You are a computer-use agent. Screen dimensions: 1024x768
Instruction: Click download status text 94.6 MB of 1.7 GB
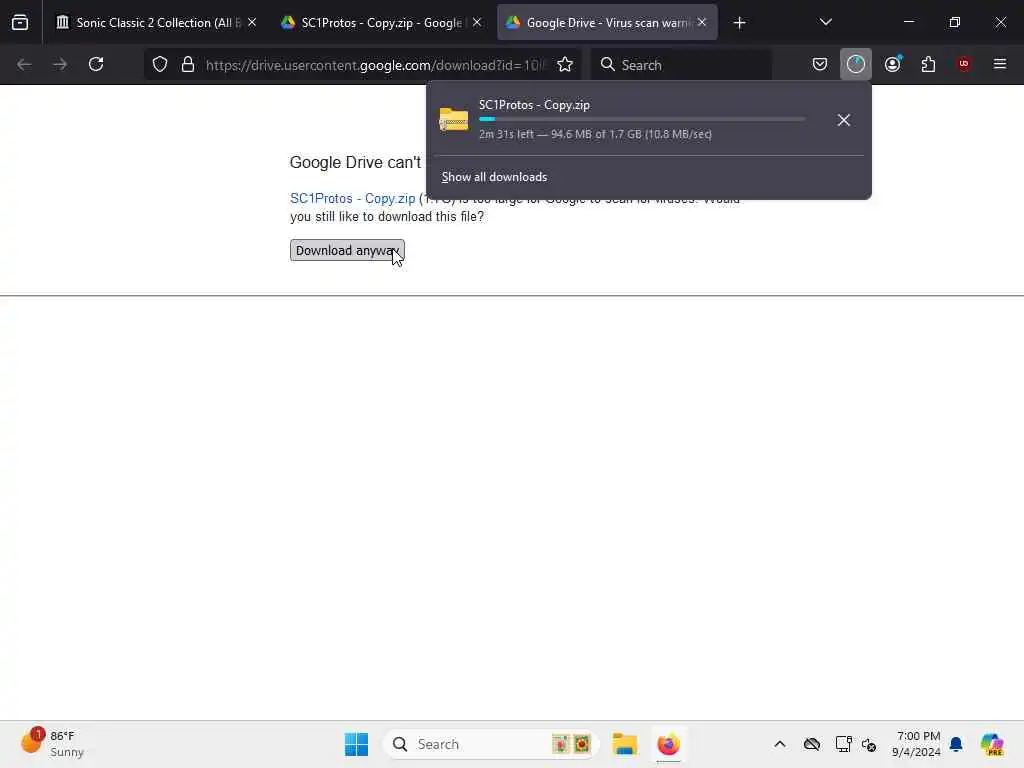(x=595, y=135)
